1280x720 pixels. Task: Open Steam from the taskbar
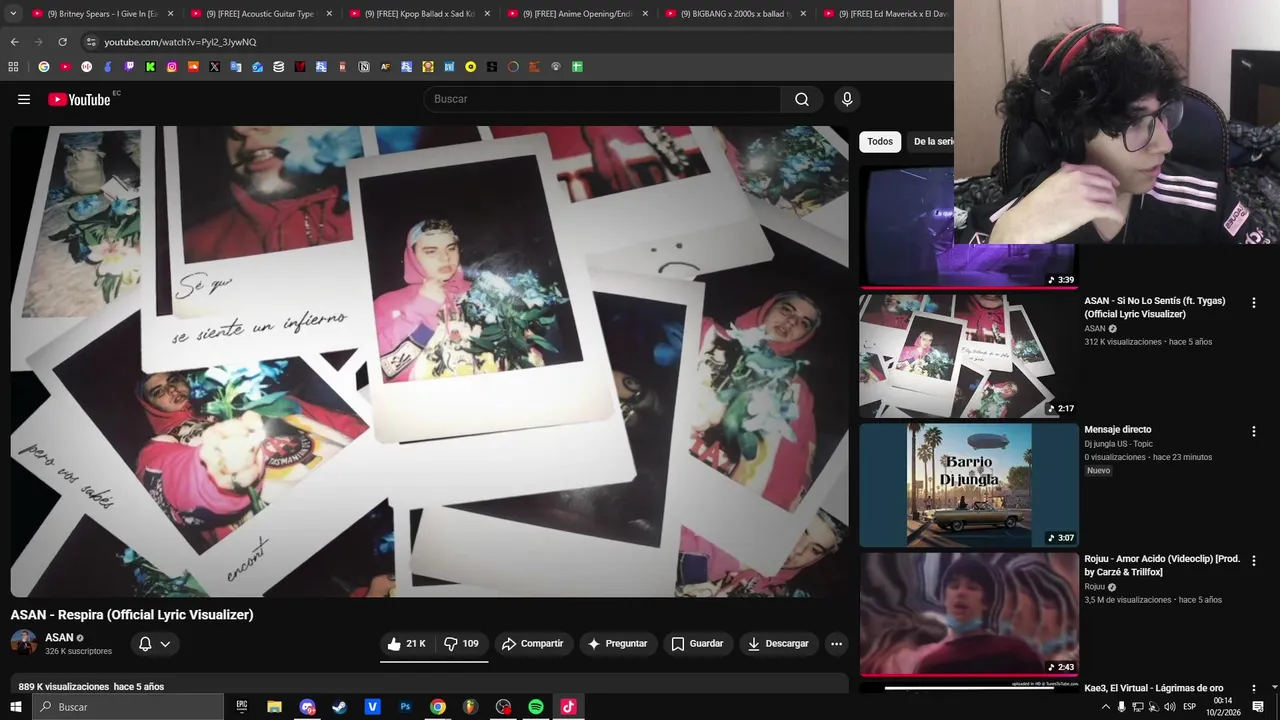340,707
